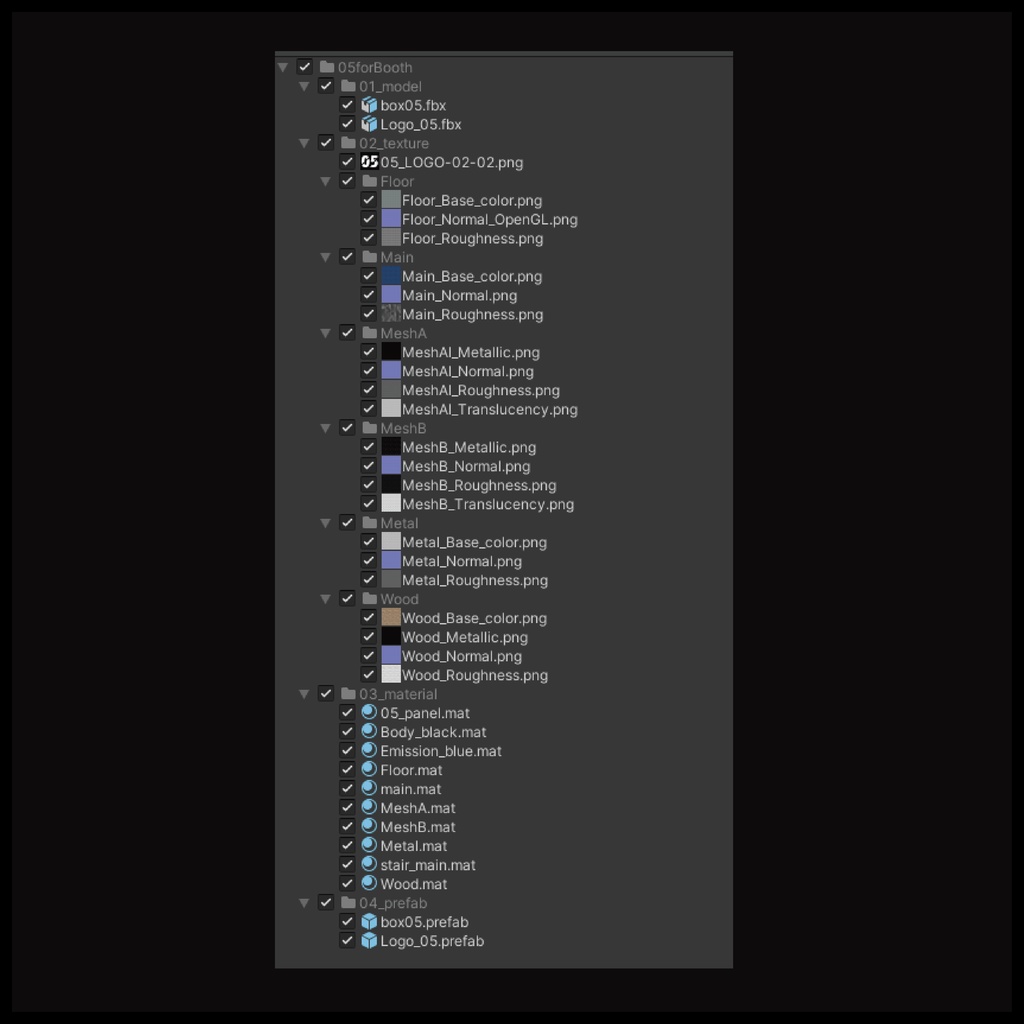Click the Logo_05.fbx model cube icon
The image size is (1024, 1024).
(x=369, y=124)
